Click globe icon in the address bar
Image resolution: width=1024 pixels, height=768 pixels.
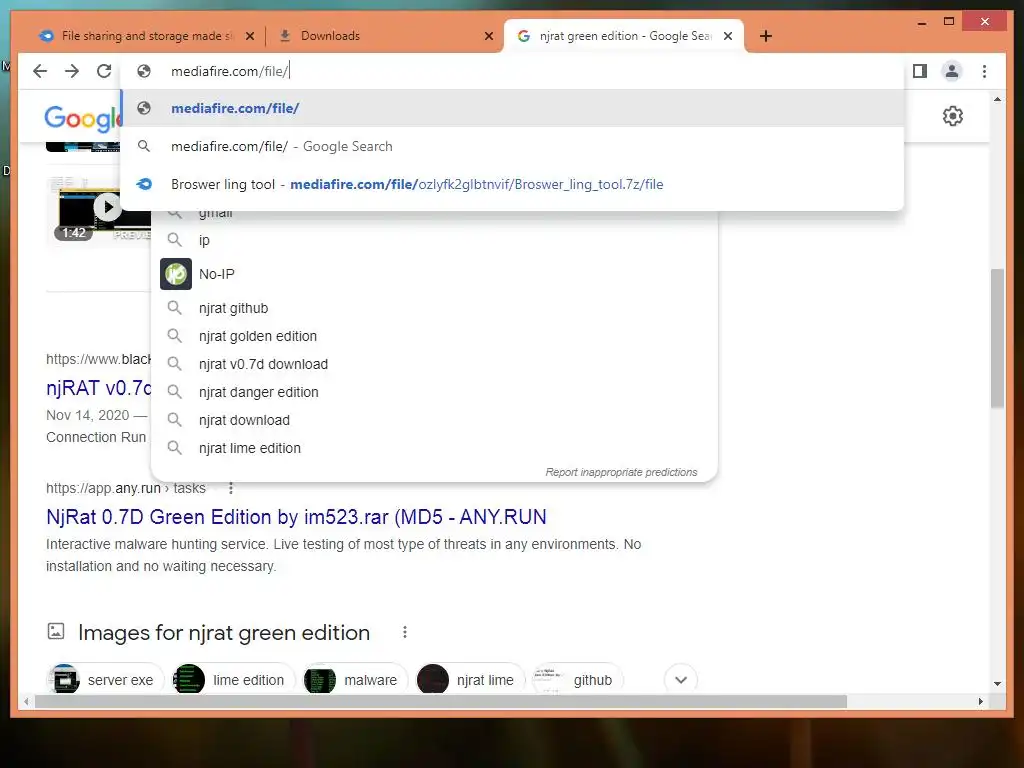(x=144, y=71)
